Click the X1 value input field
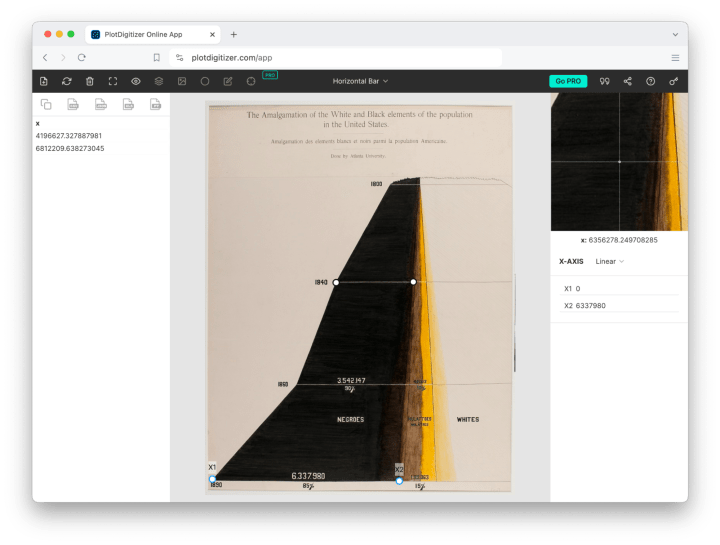The height and width of the screenshot is (545, 720). 619,289
